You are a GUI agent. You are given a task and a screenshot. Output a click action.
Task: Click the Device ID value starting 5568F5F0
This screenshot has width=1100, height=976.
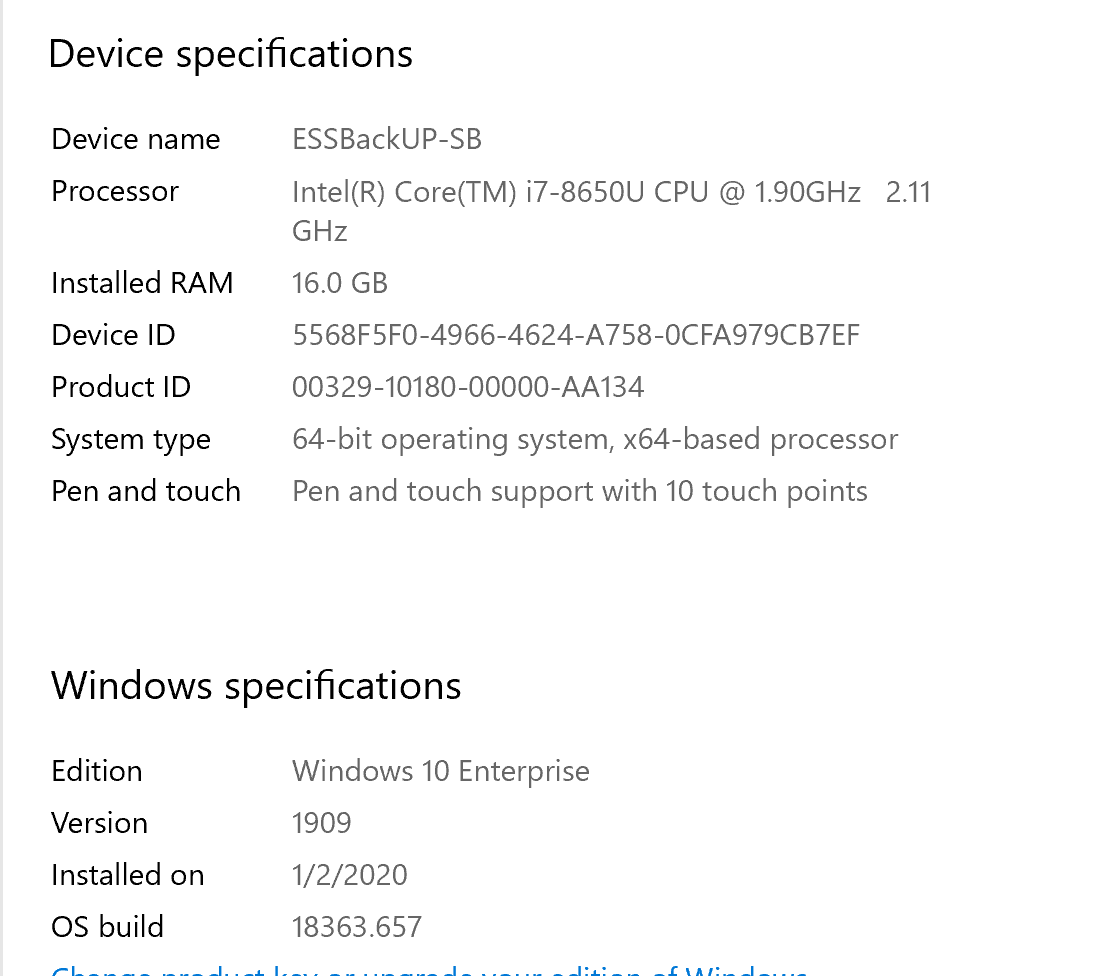tap(575, 335)
